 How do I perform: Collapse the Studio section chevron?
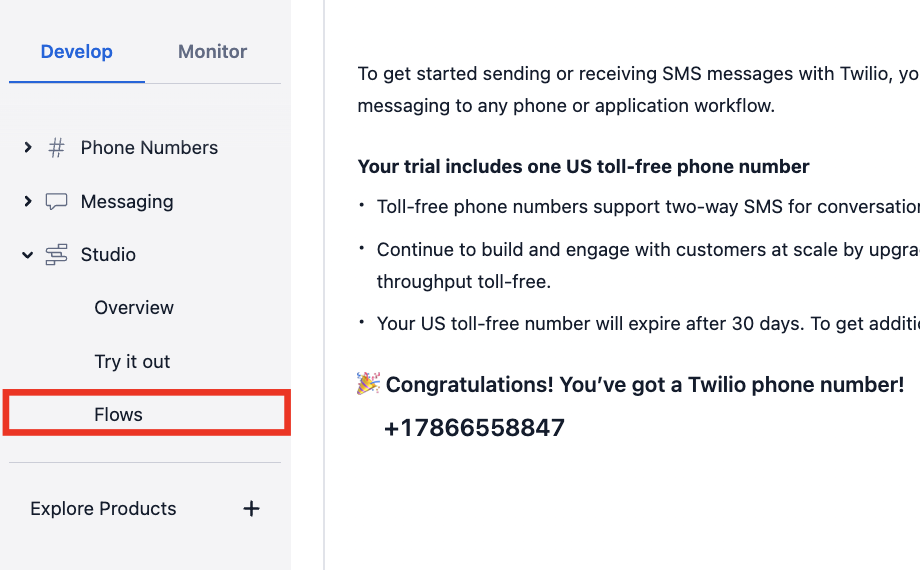[28, 255]
